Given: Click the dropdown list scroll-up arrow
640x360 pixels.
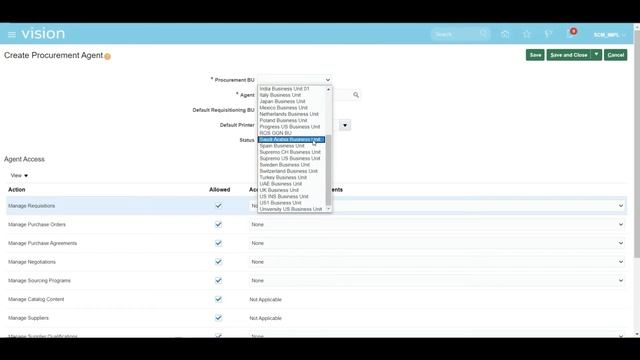Looking at the screenshot, I should tap(328, 89).
